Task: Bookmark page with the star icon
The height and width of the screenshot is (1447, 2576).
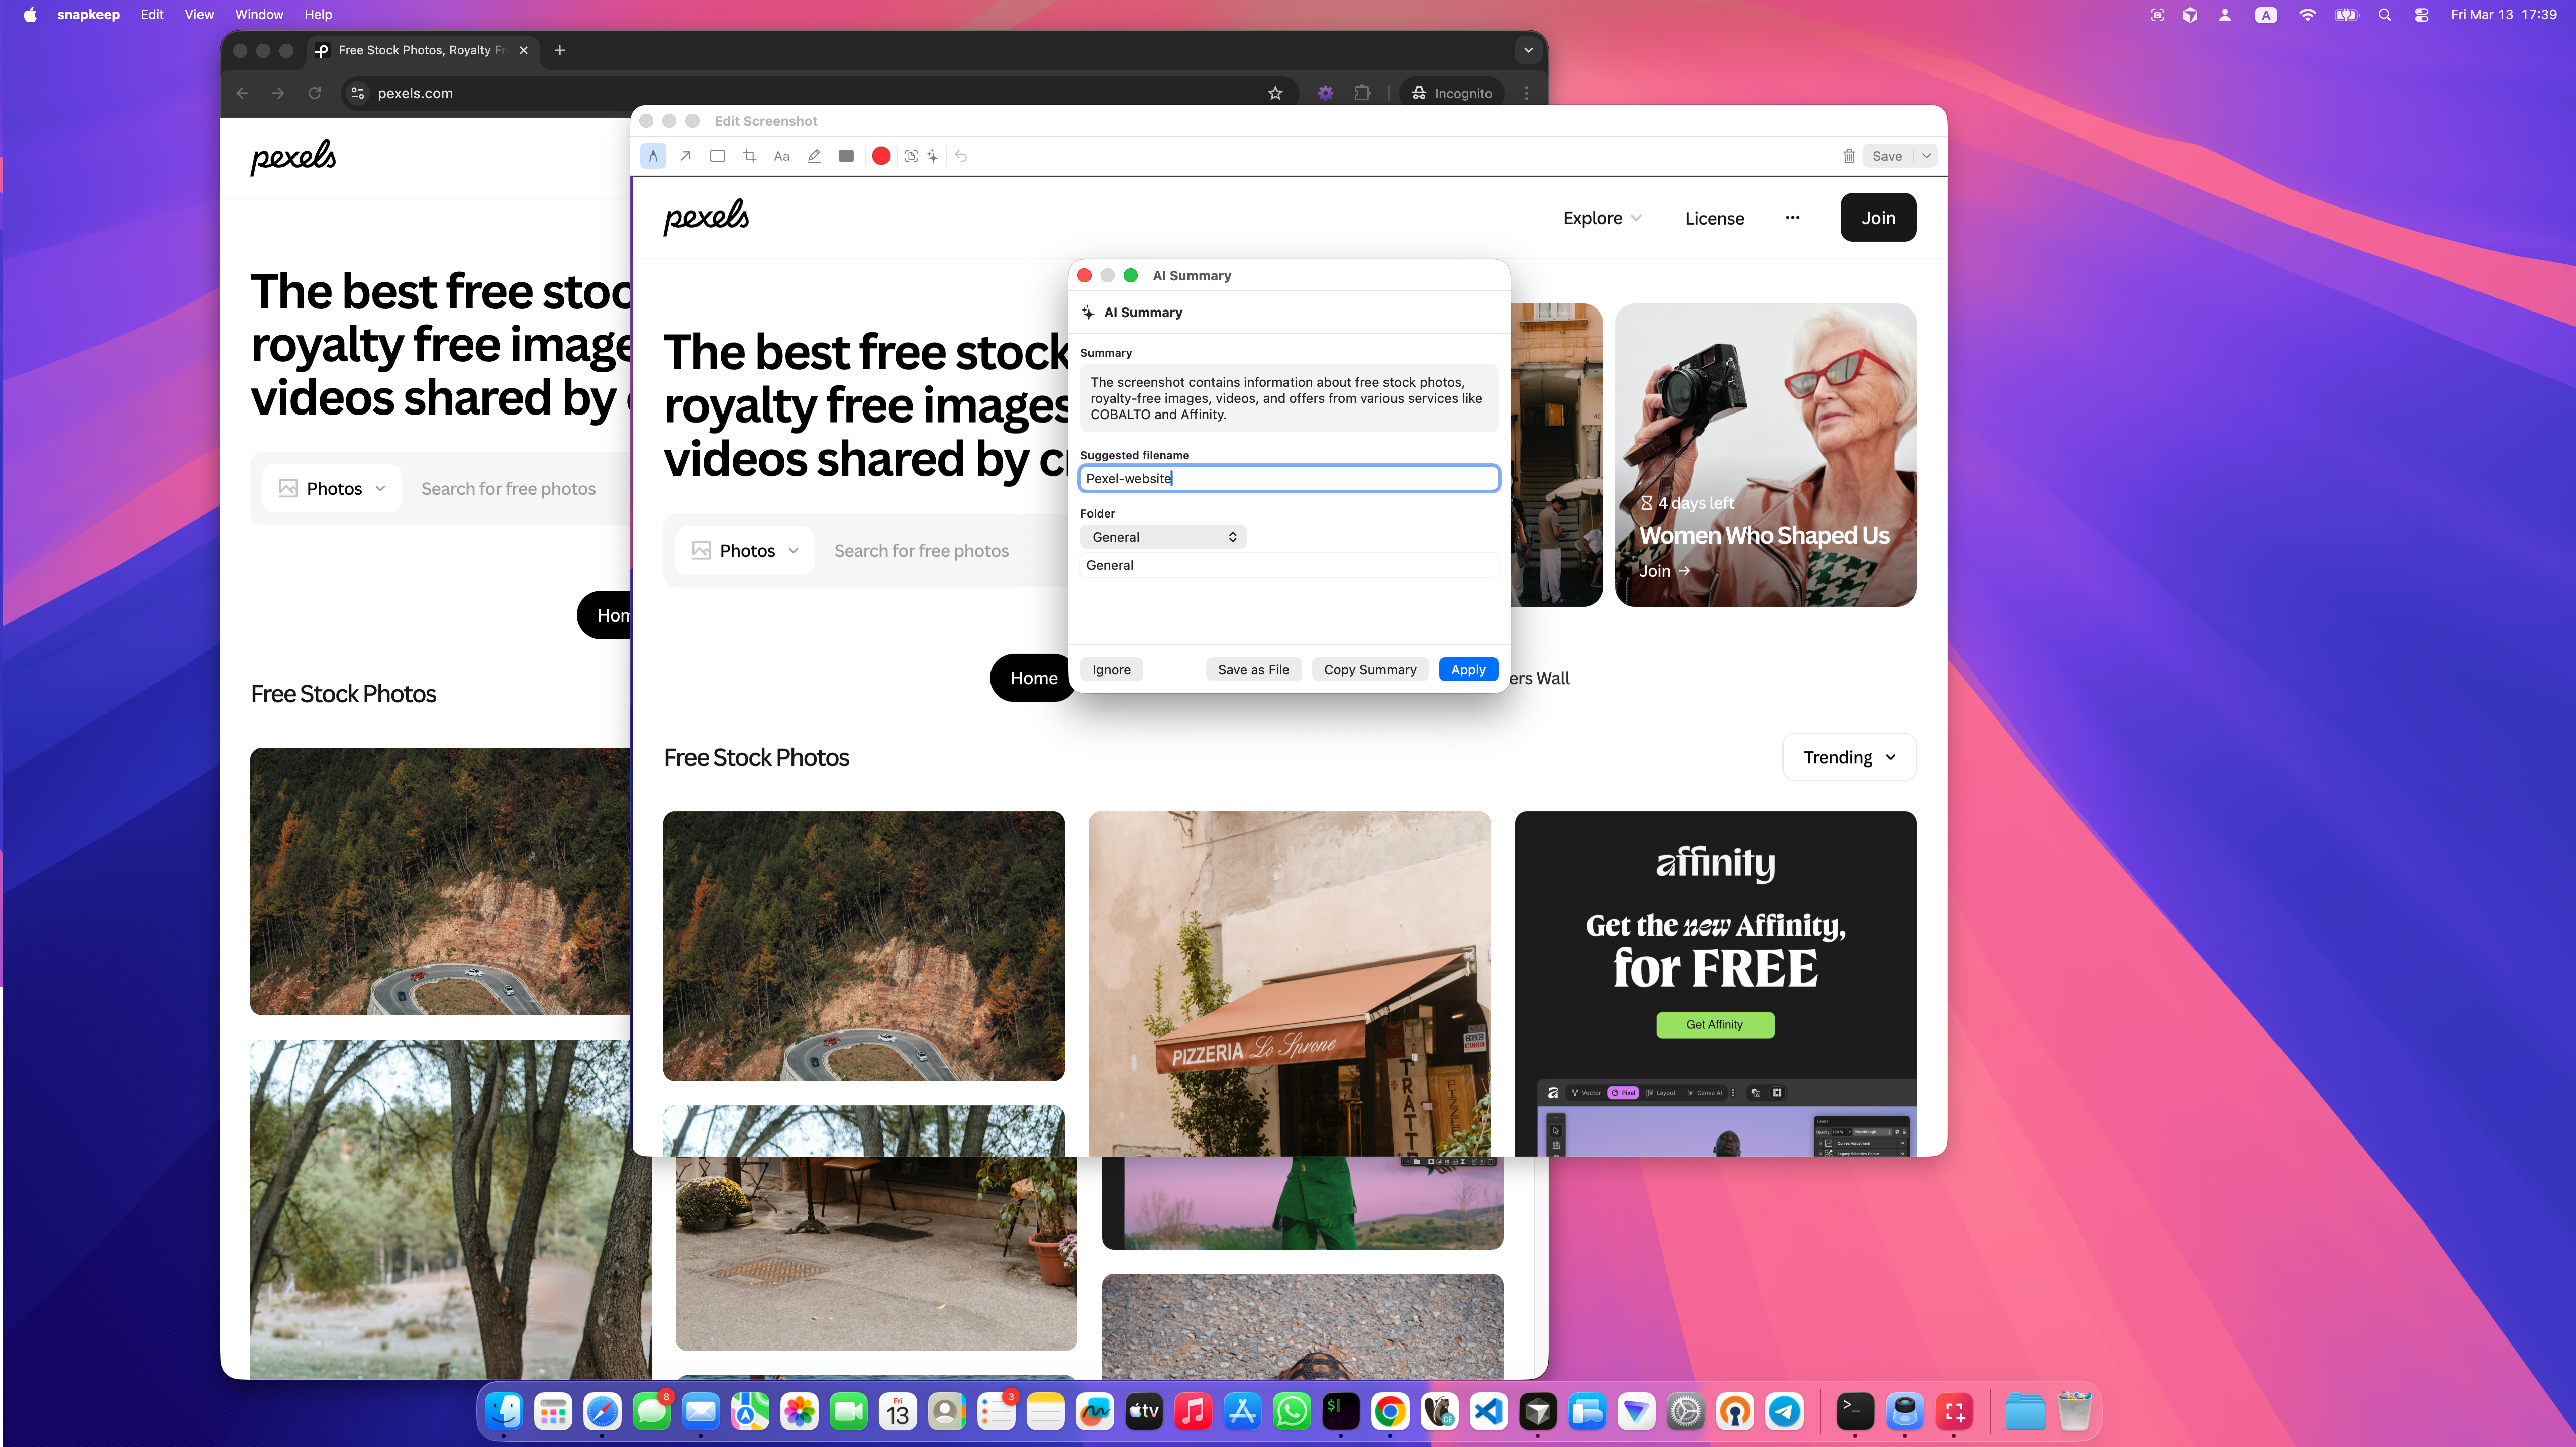Action: [x=1275, y=93]
